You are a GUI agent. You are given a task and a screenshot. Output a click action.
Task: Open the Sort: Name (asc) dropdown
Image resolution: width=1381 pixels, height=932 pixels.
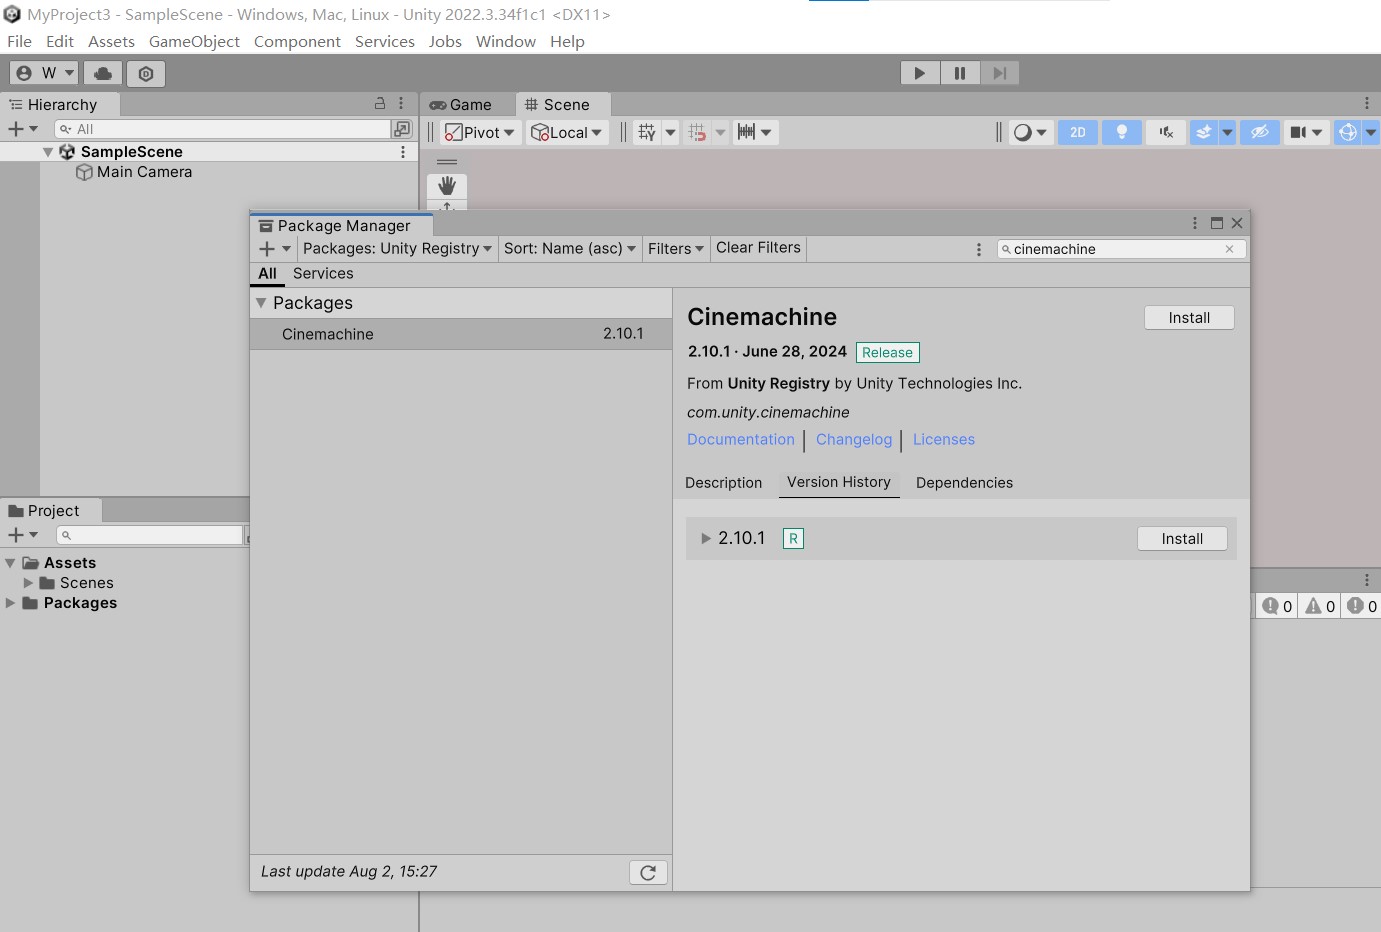[569, 248]
